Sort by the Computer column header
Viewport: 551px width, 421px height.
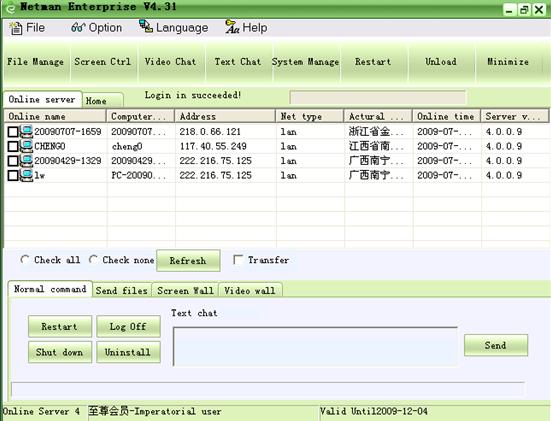point(141,116)
